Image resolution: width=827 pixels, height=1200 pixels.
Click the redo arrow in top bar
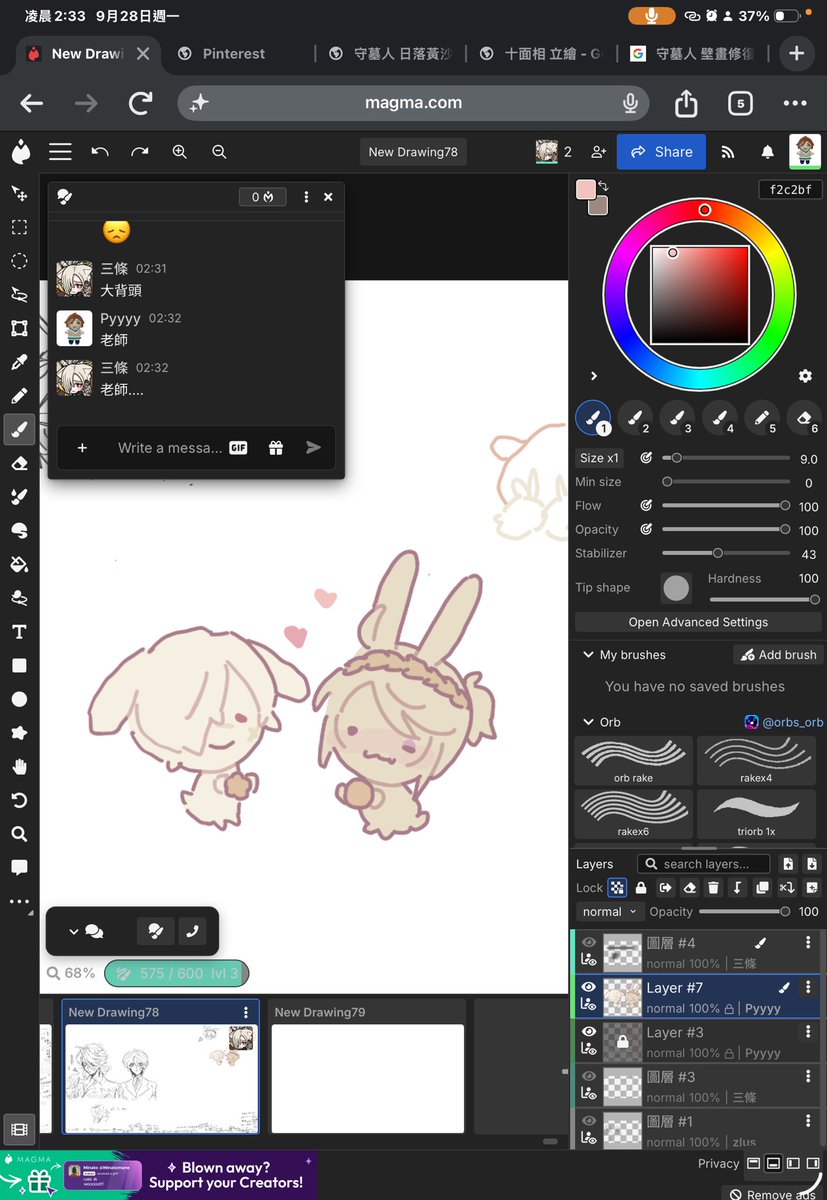[140, 152]
